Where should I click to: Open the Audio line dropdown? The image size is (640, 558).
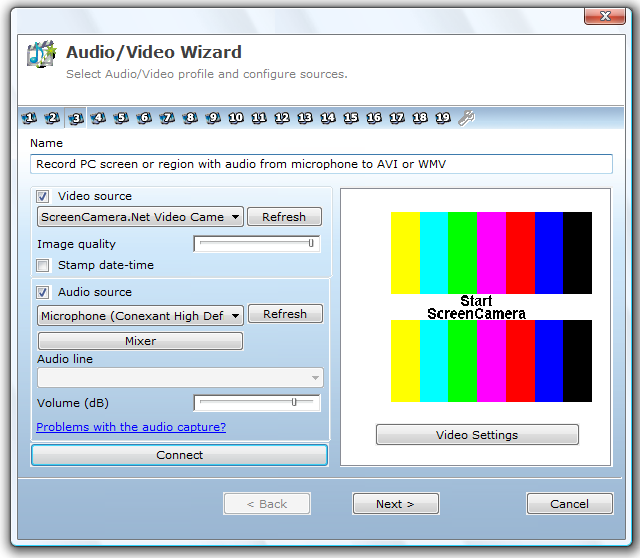(x=180, y=378)
